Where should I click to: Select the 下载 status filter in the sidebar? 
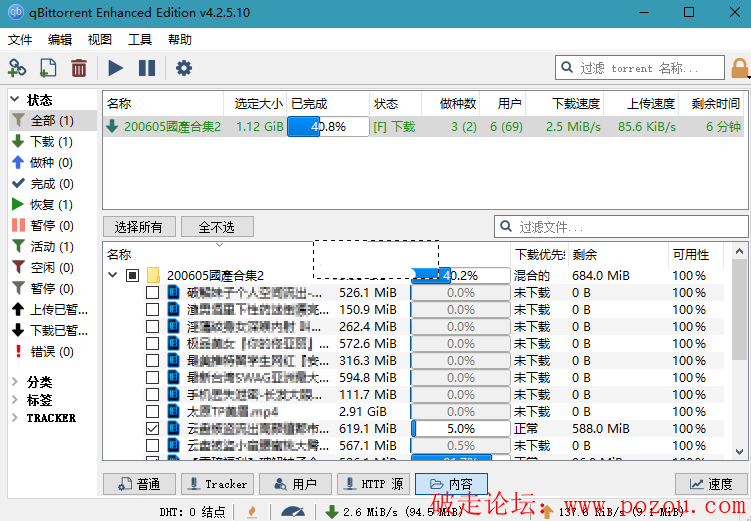tap(40, 142)
